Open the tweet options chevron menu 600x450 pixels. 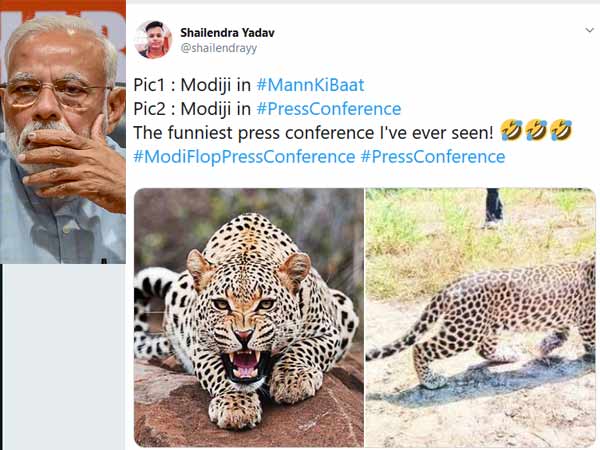tap(589, 31)
